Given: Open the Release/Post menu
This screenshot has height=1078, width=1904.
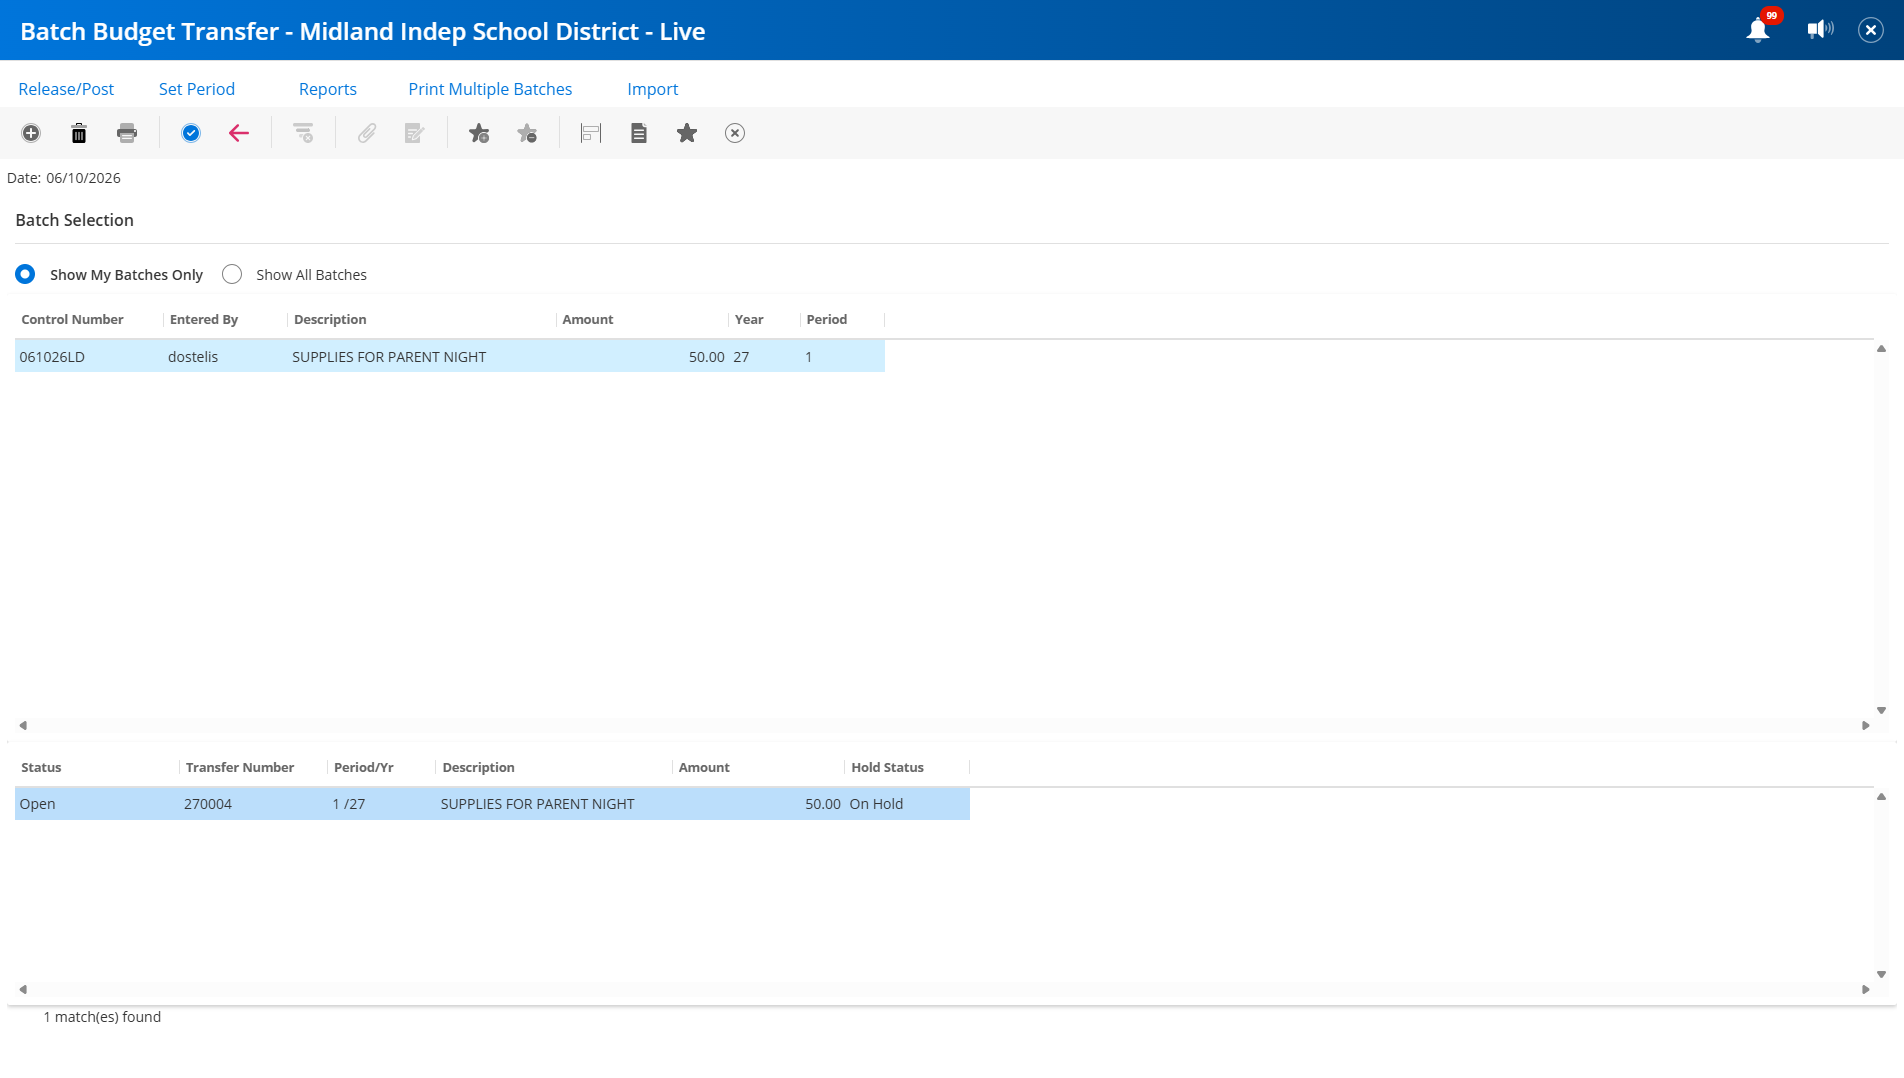Looking at the screenshot, I should click(x=66, y=89).
